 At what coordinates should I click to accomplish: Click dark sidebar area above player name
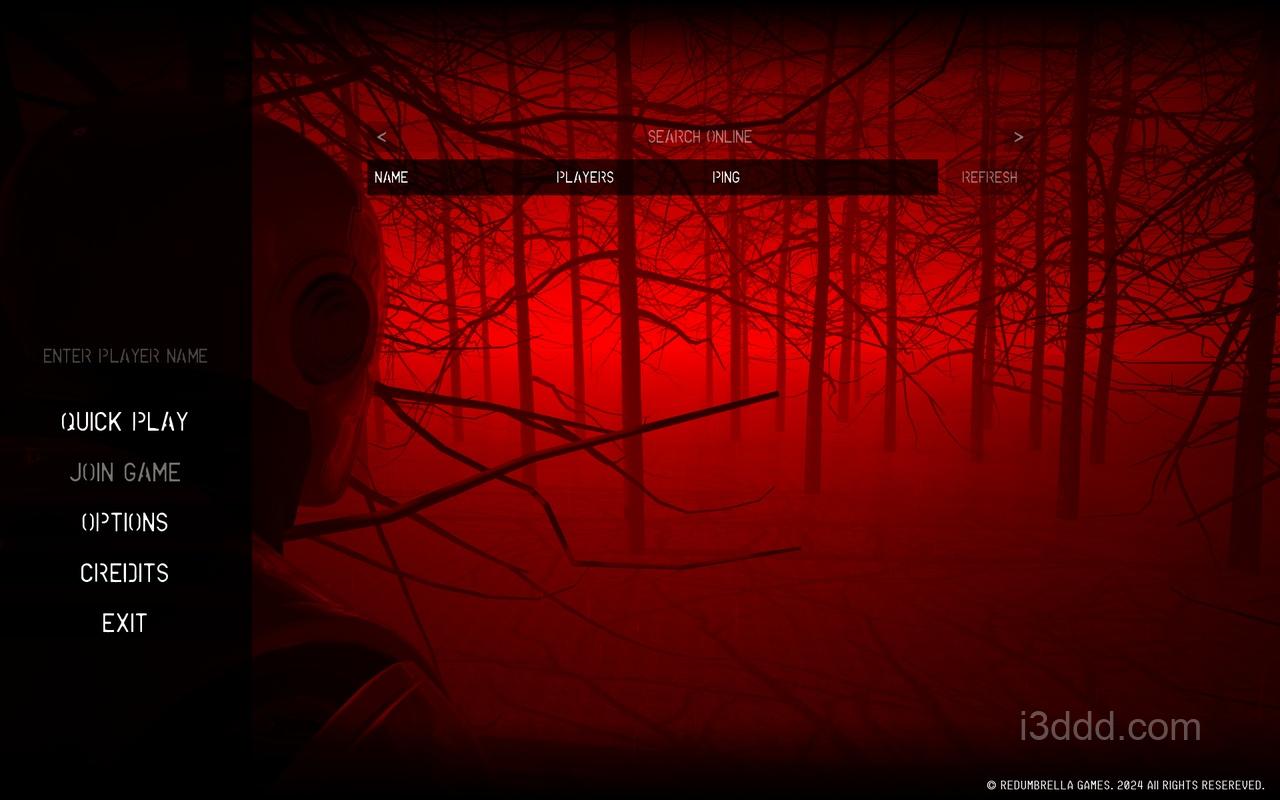[125, 200]
